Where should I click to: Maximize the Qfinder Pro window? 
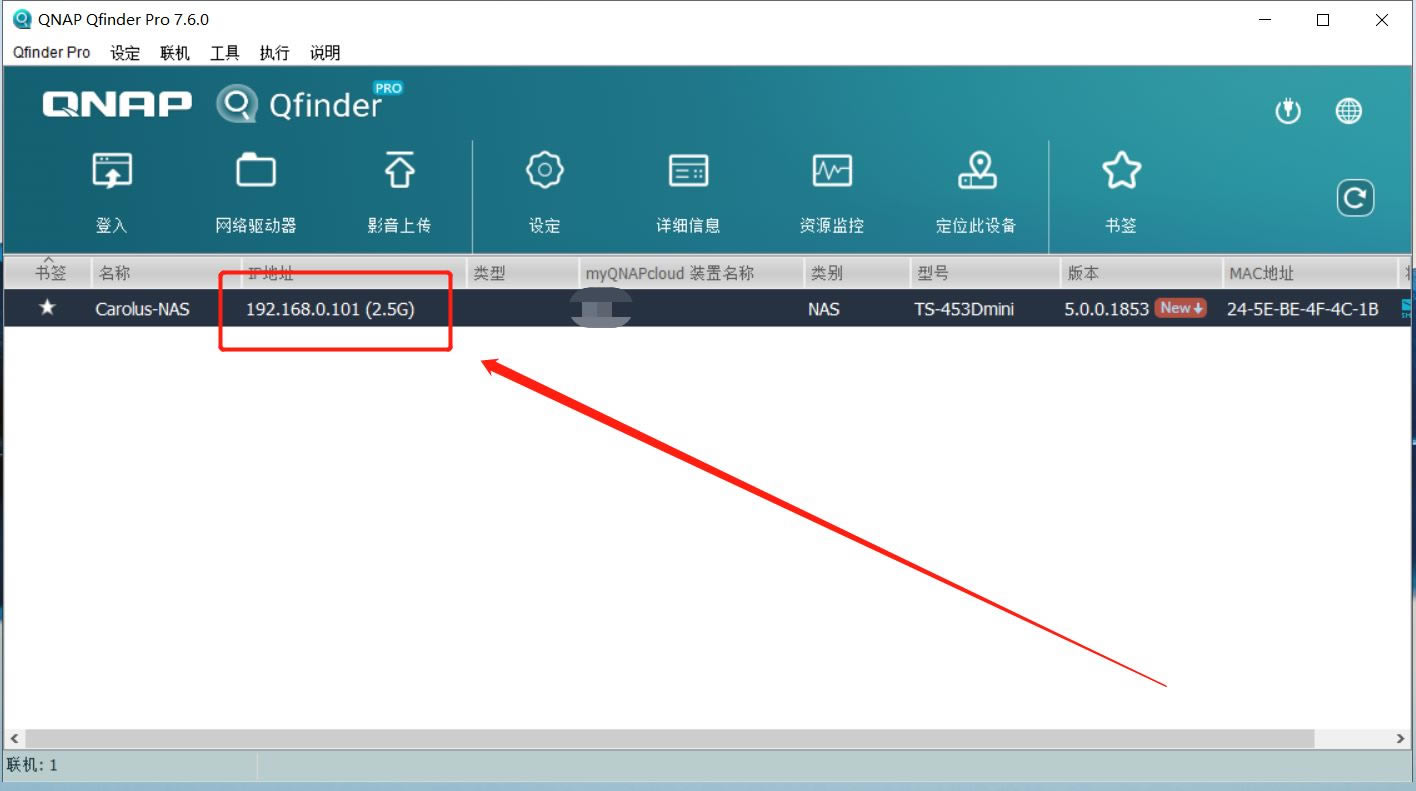(x=1323, y=19)
